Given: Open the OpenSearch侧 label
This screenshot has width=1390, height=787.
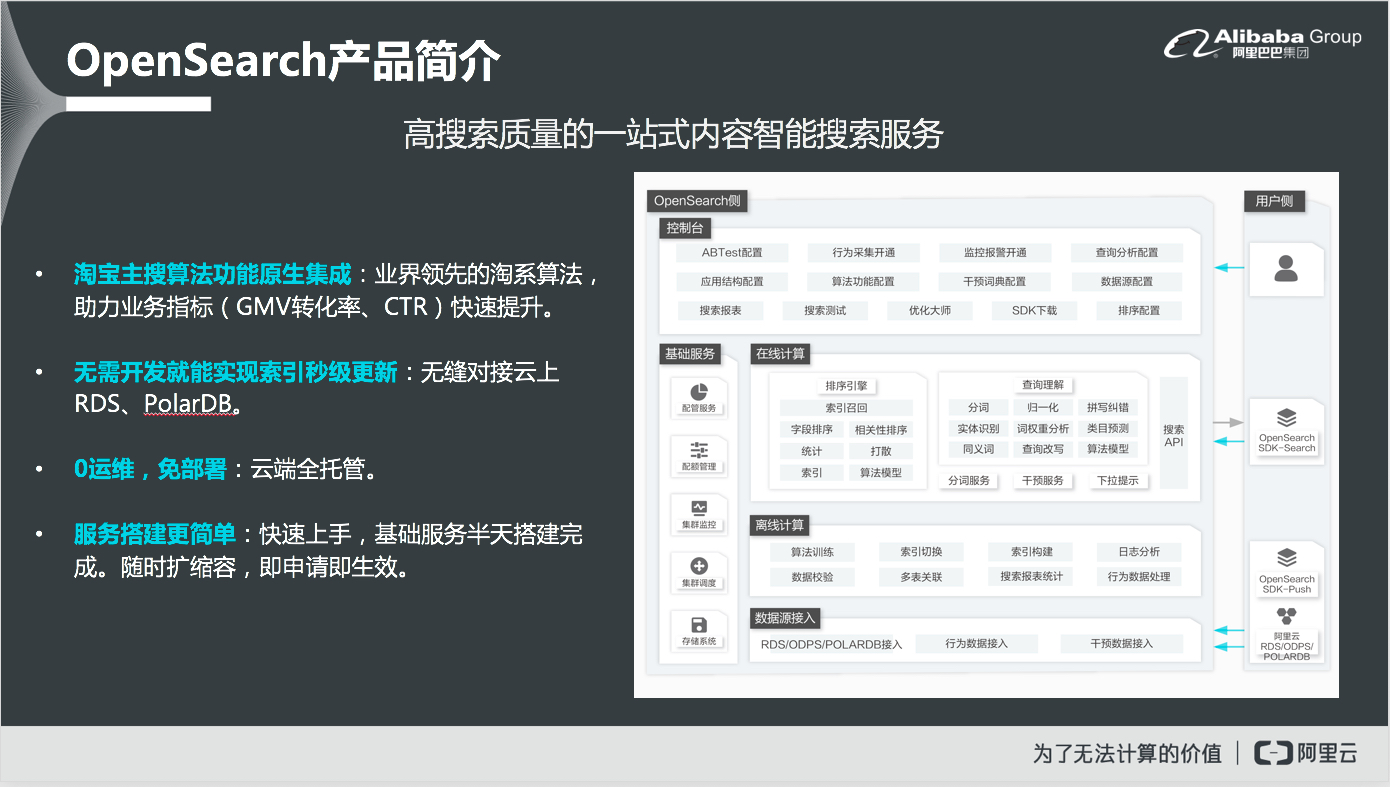Looking at the screenshot, I should 697,201.
